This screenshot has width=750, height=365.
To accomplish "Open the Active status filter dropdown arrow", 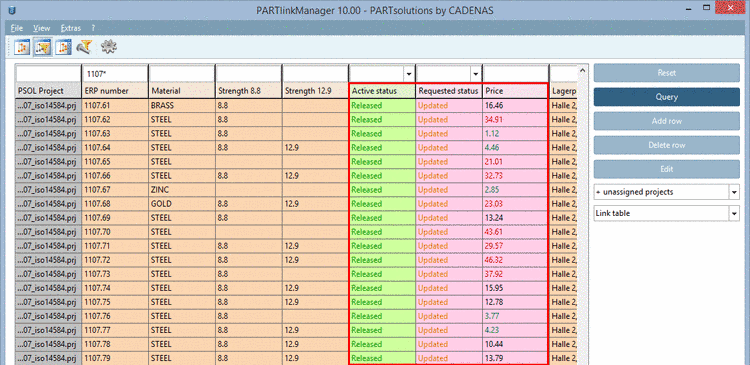I will (409, 74).
